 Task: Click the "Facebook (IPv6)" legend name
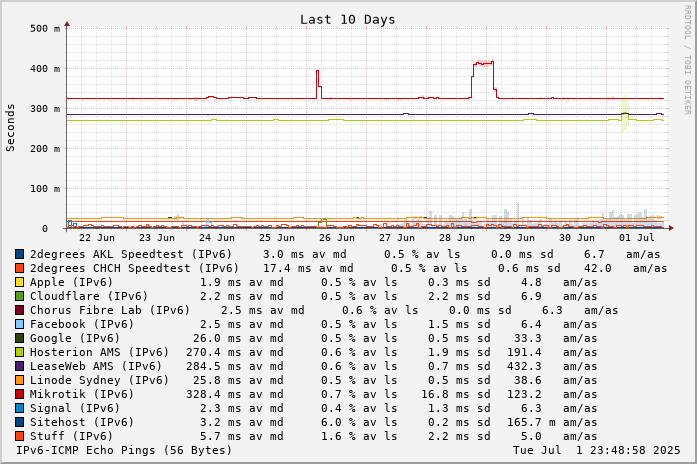82,324
